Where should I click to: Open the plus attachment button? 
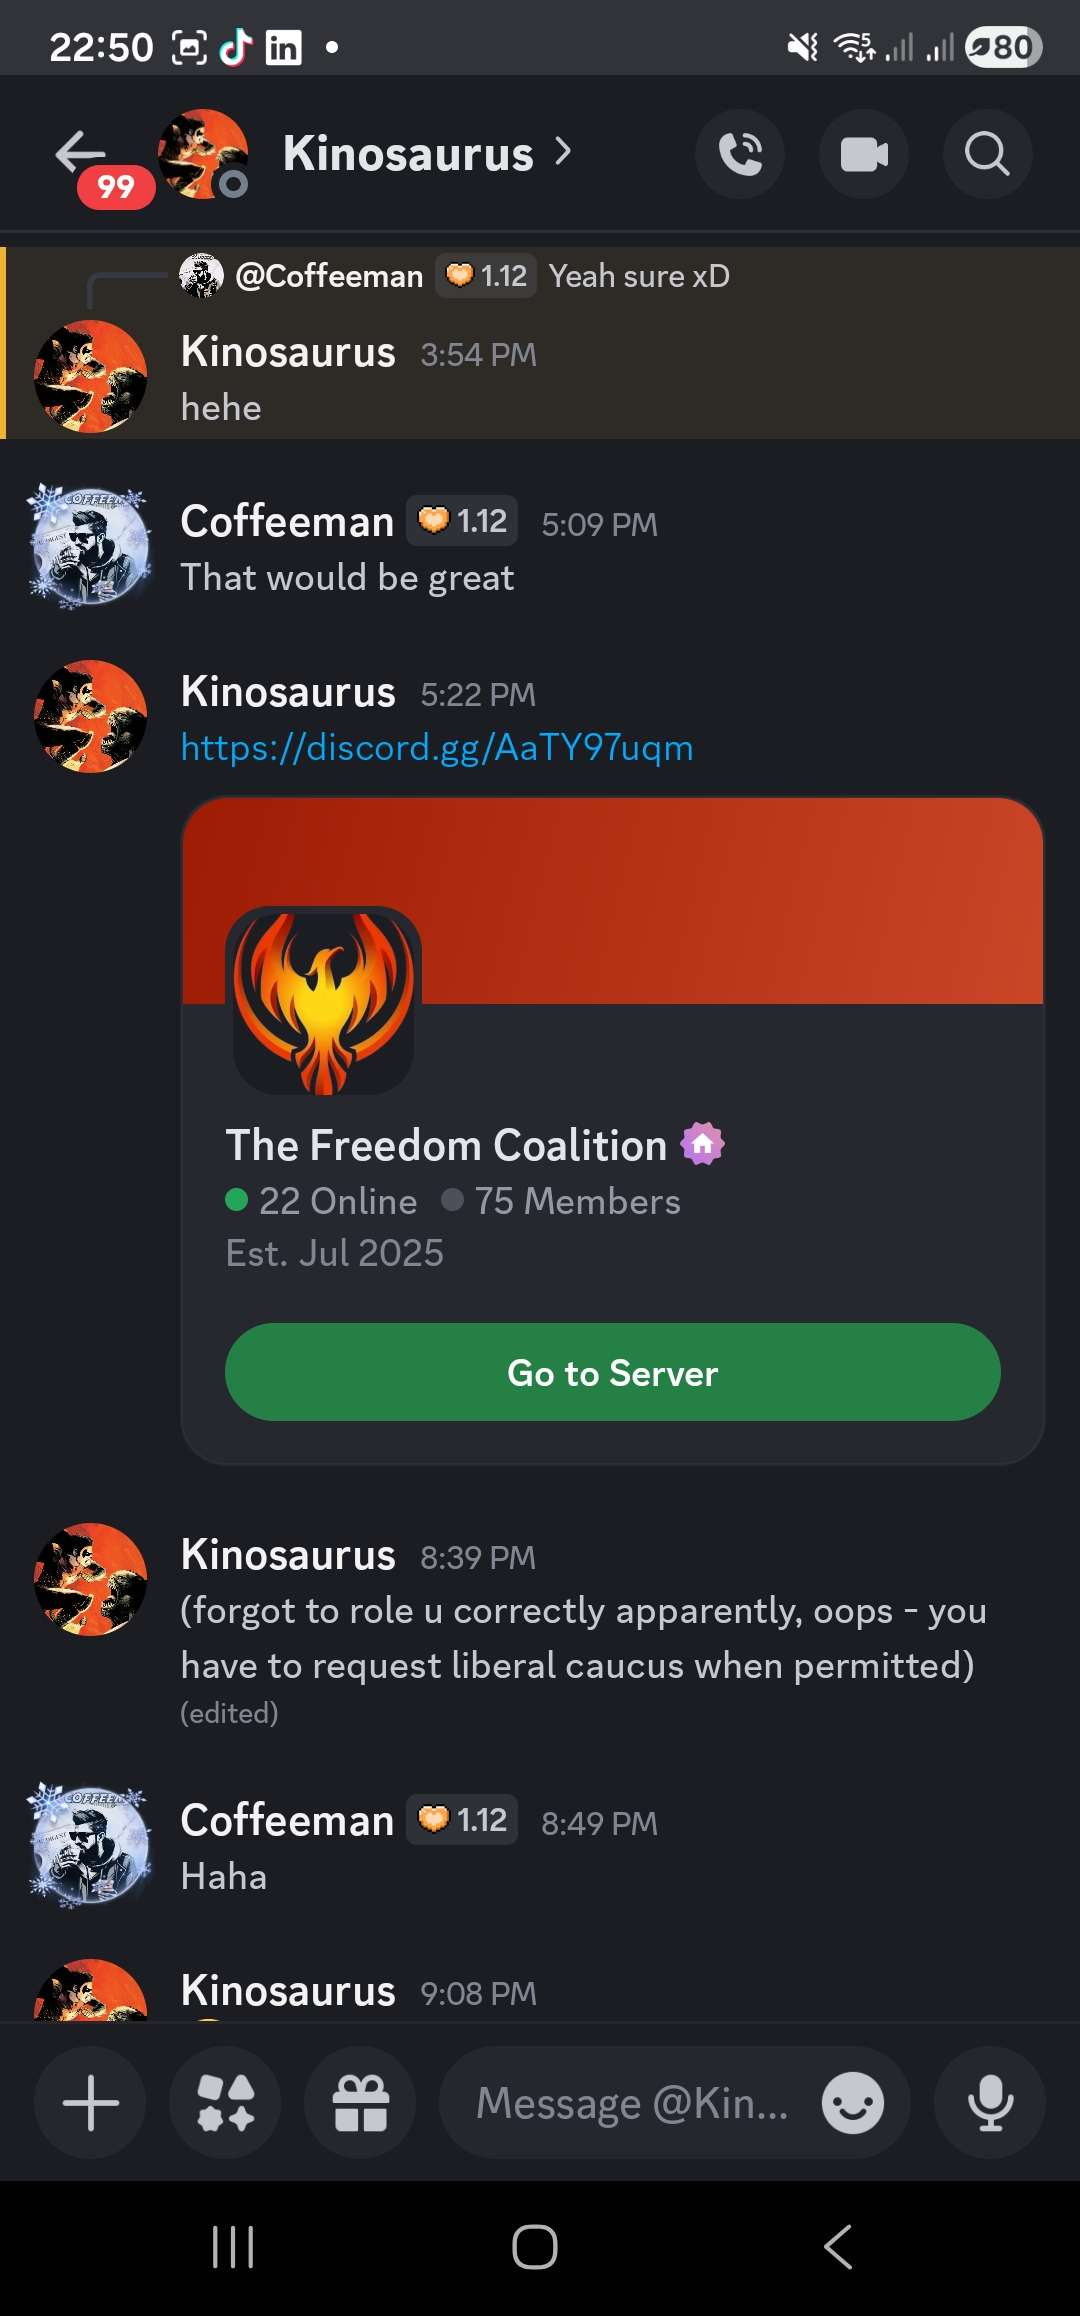[90, 2102]
